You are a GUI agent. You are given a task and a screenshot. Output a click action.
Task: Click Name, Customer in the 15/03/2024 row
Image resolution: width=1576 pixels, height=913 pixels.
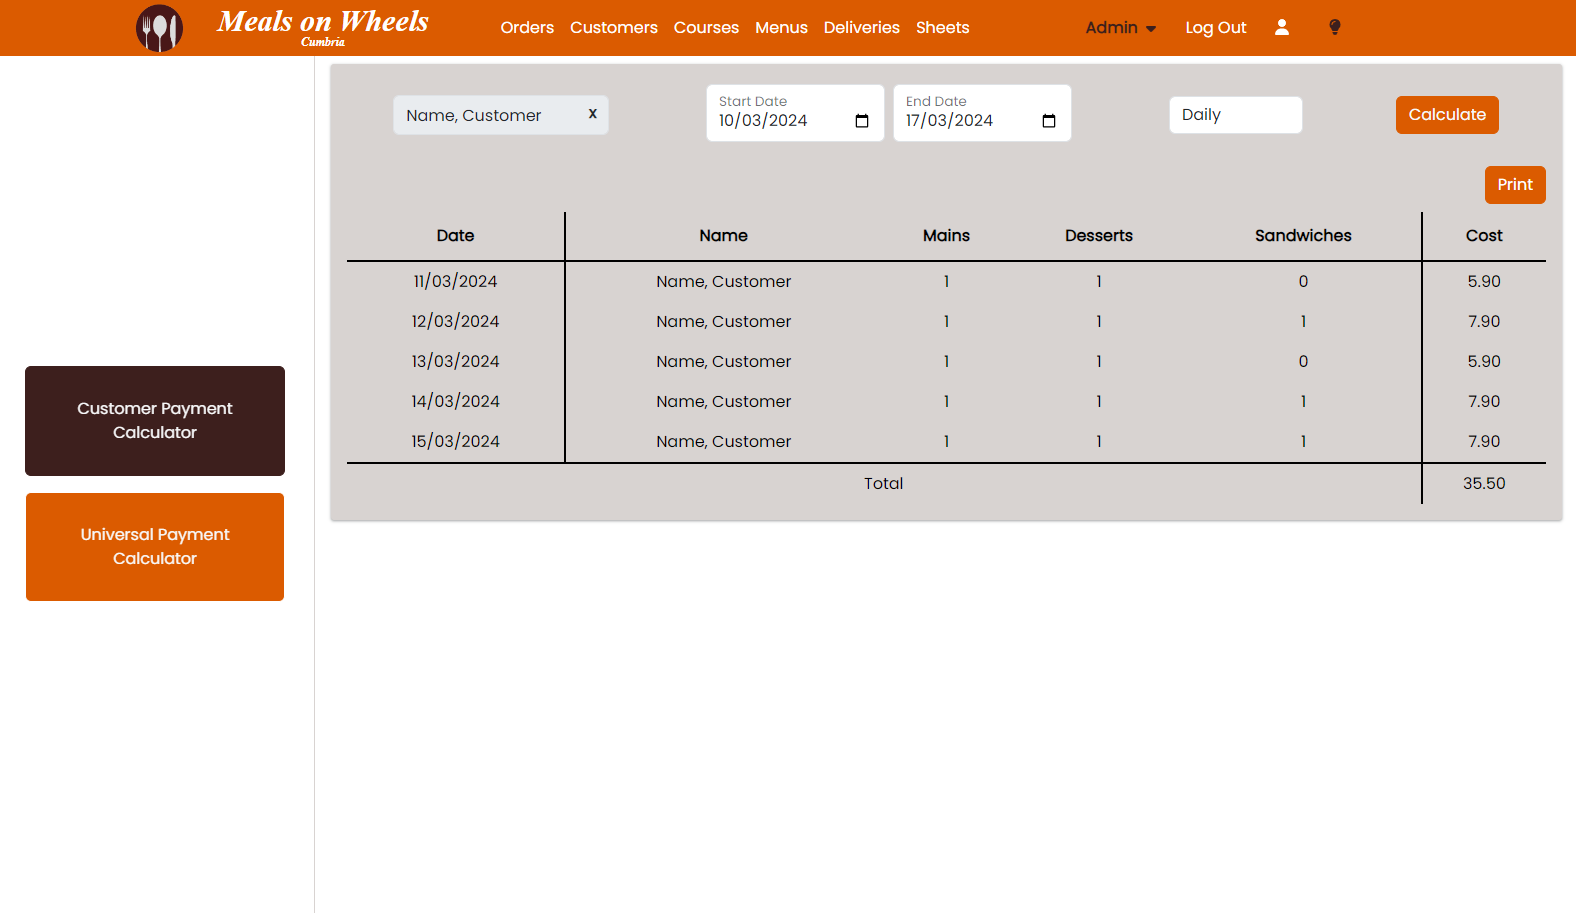pos(724,442)
